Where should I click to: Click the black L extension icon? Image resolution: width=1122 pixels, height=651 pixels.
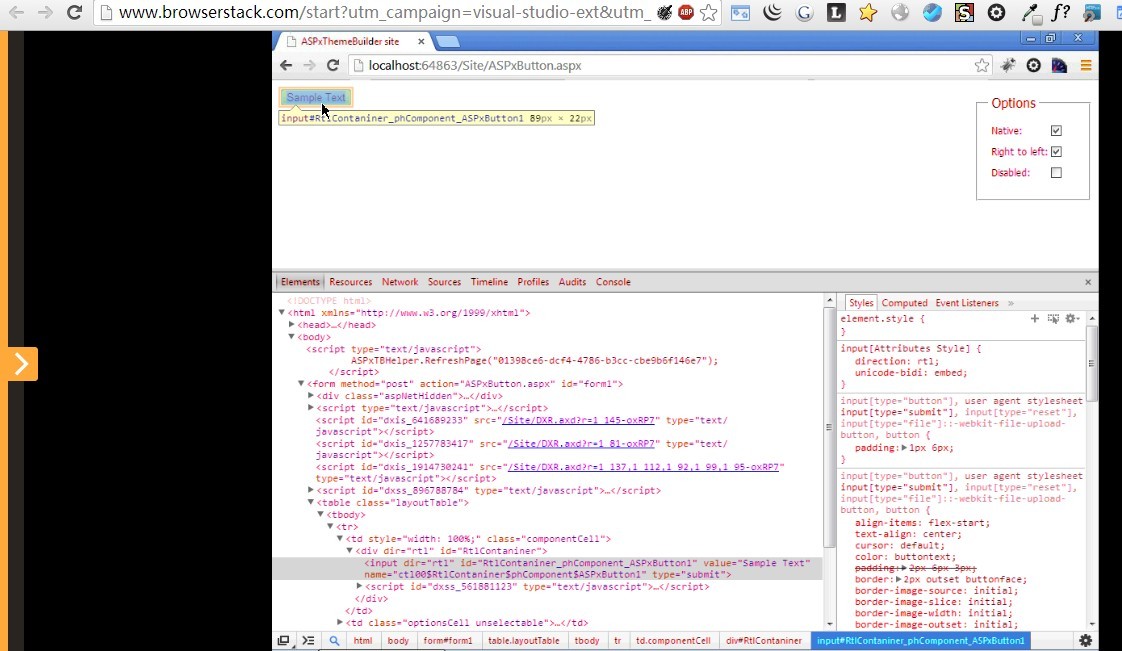(836, 12)
